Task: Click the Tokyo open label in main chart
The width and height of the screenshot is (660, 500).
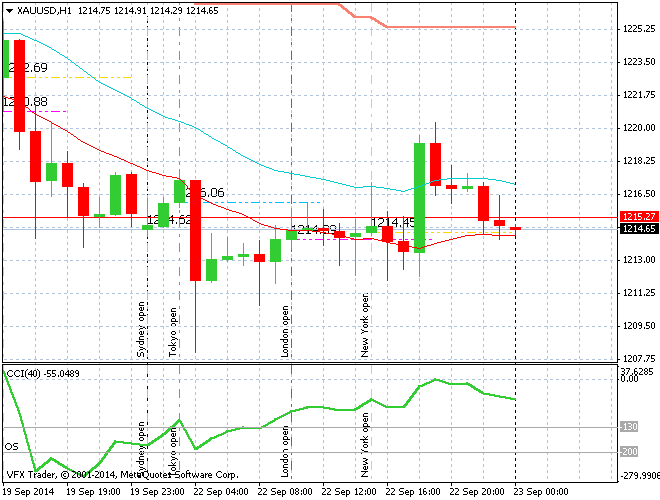Action: click(x=173, y=331)
